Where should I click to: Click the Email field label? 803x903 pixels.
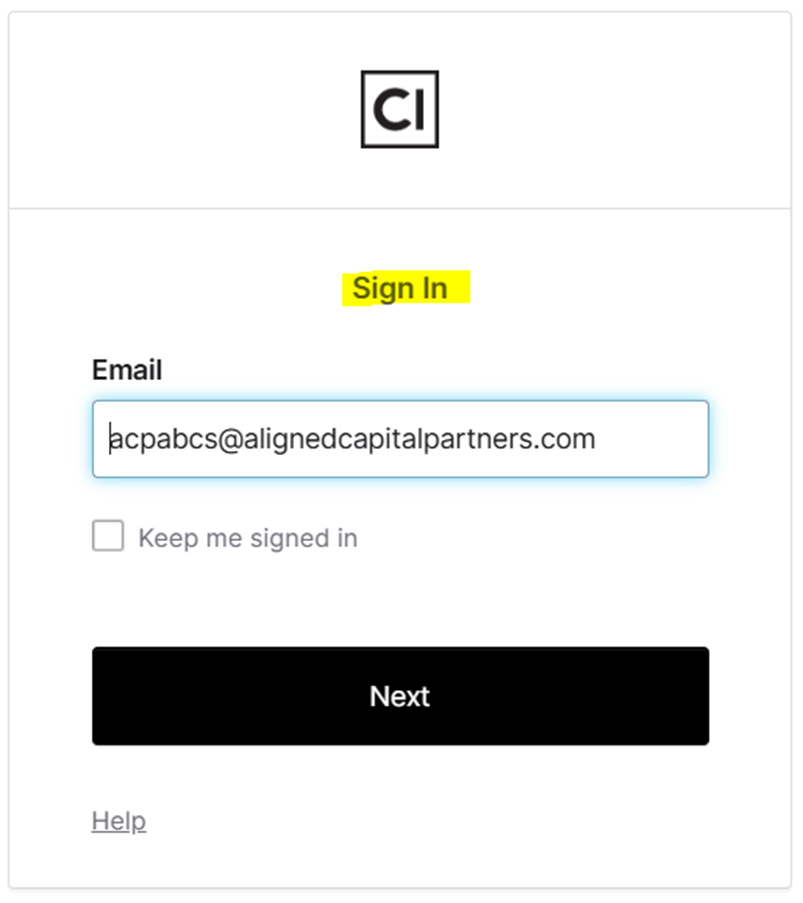[127, 370]
